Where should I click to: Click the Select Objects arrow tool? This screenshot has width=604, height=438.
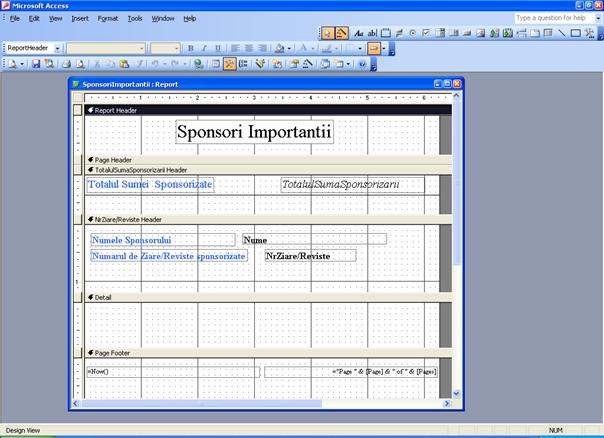pyautogui.click(x=328, y=33)
